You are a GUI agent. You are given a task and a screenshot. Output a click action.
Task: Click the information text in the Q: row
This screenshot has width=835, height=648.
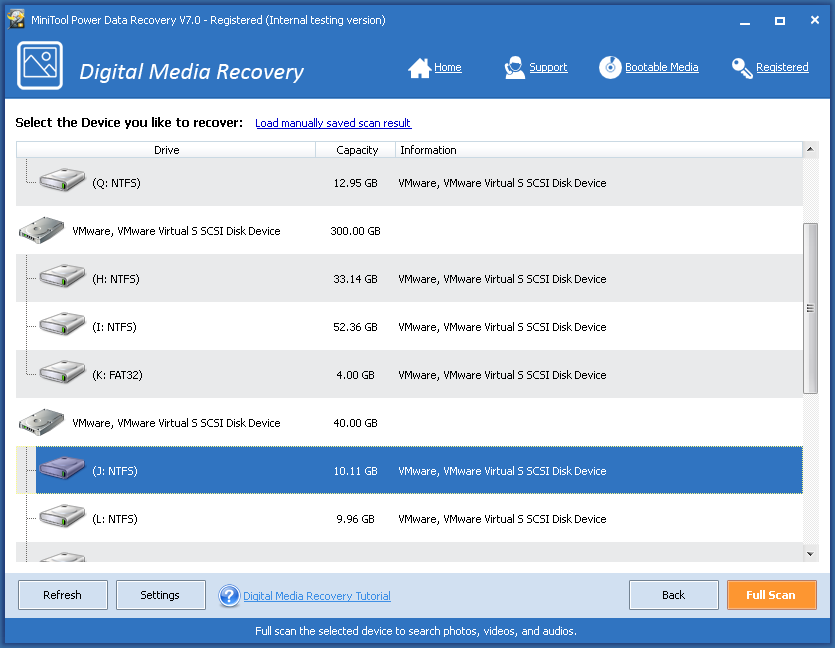coord(502,183)
